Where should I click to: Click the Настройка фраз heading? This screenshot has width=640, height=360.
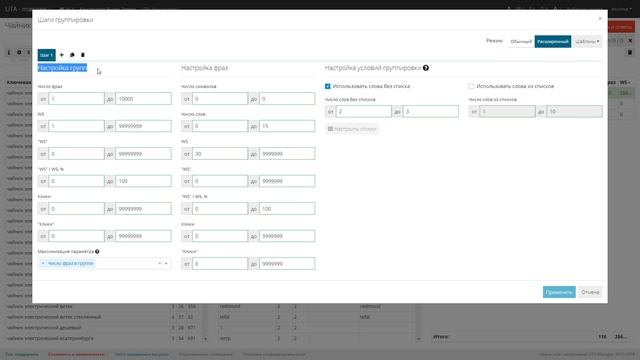pos(204,68)
